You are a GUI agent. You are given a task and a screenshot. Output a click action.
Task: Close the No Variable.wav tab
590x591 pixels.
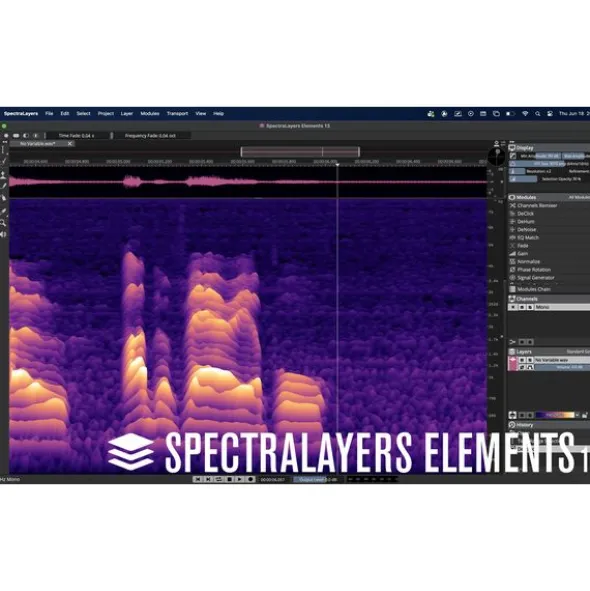70,144
